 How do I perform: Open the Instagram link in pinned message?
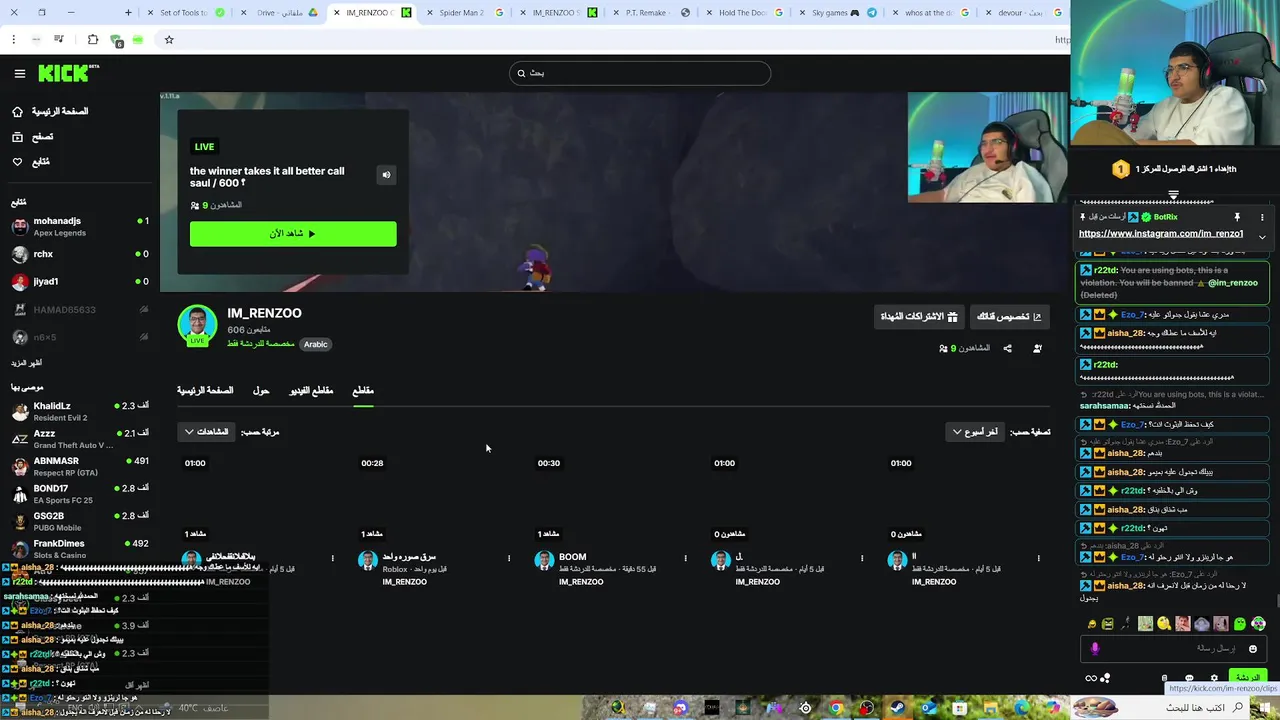tap(1160, 234)
